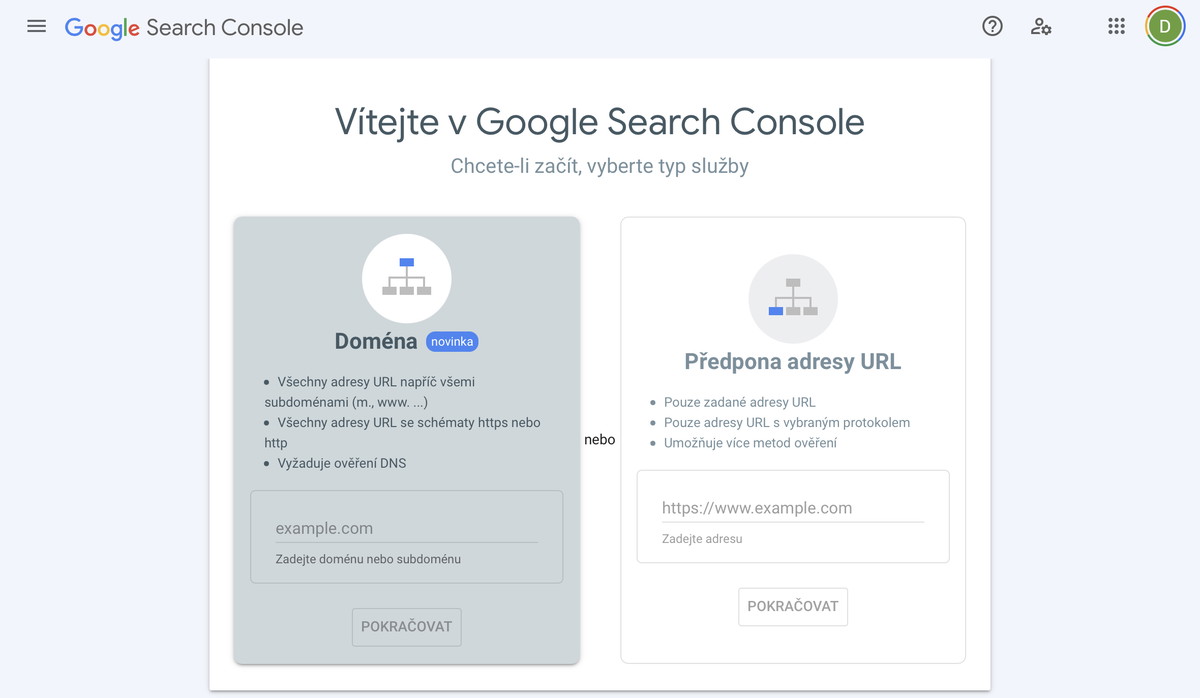Click the Zadejte adresu helper label

[702, 539]
